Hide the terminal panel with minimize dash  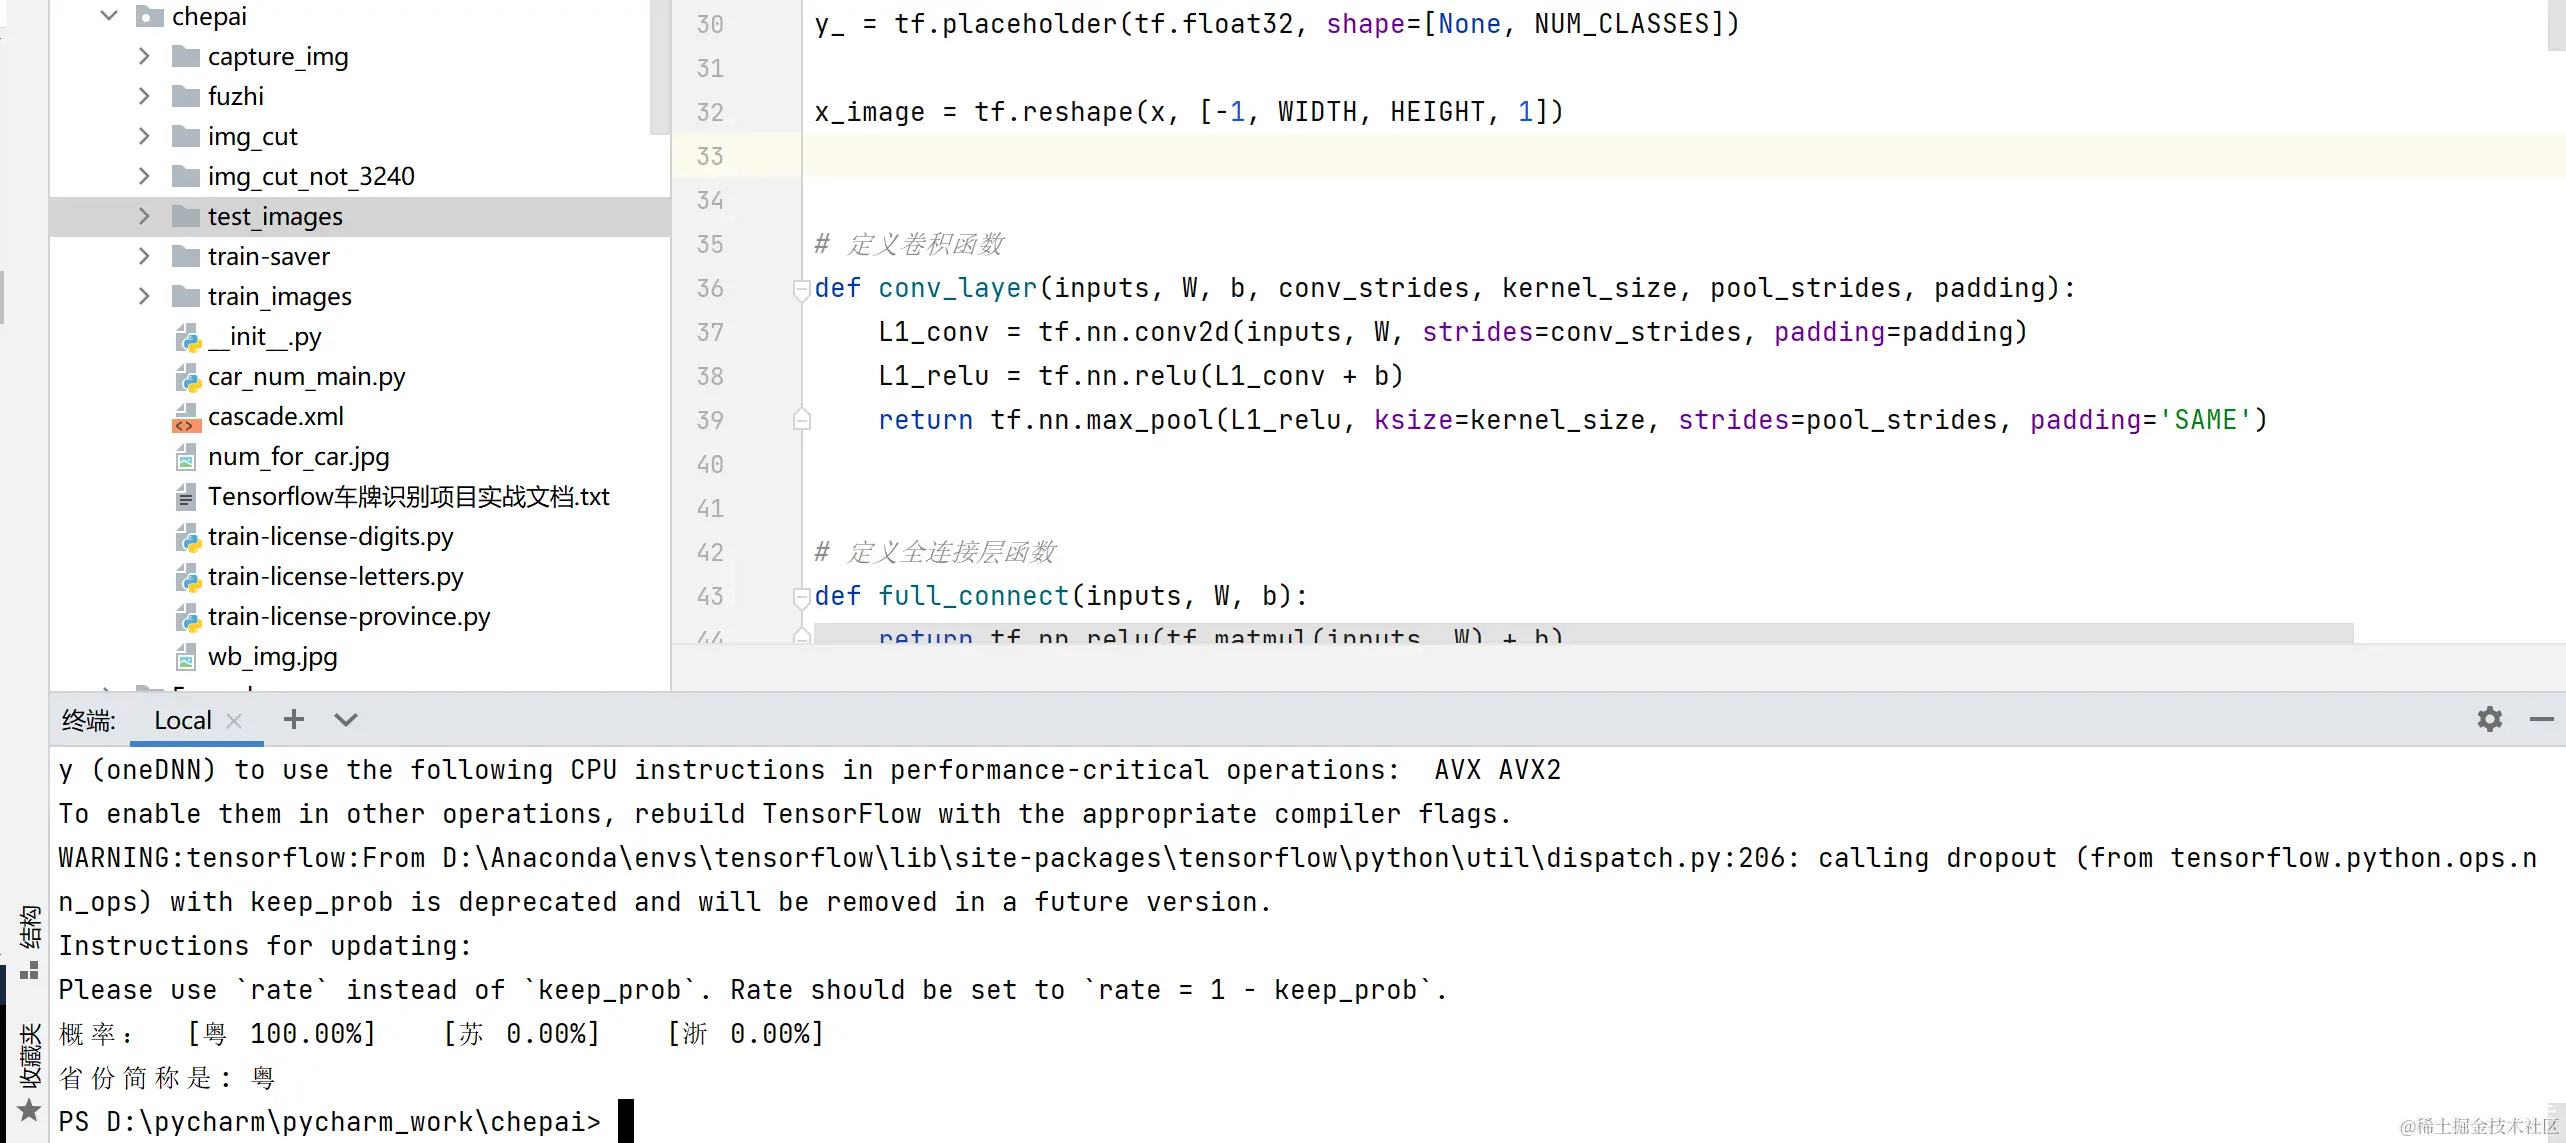pyautogui.click(x=2541, y=719)
